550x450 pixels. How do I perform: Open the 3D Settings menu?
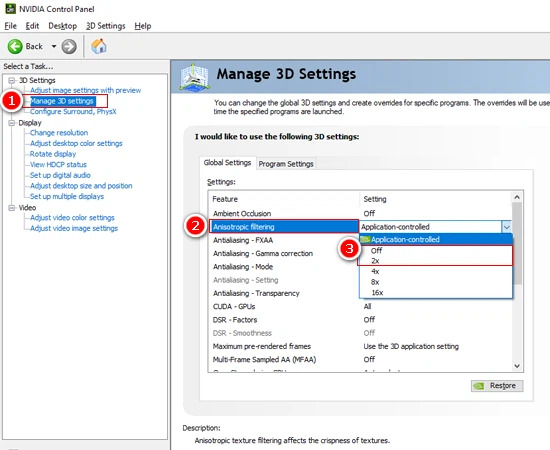coord(106,26)
